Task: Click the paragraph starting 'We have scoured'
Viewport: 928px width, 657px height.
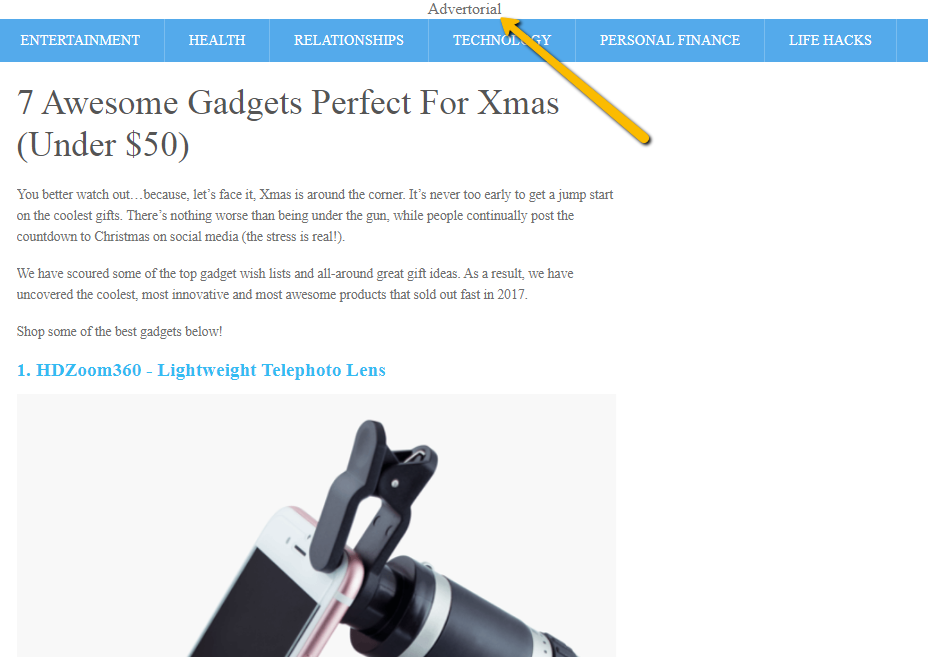Action: pos(295,284)
